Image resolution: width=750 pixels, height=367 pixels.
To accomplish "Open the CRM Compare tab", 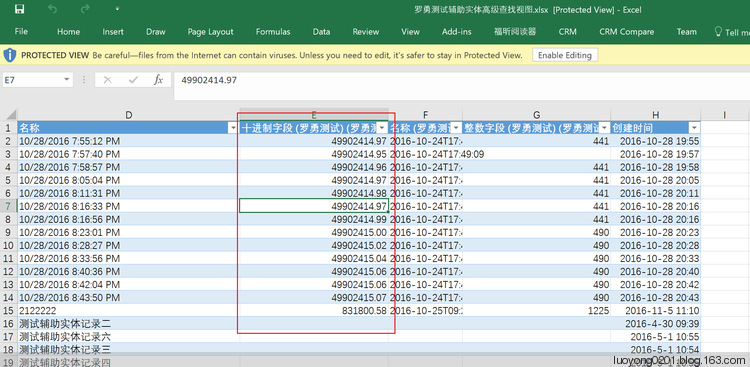I will (627, 32).
